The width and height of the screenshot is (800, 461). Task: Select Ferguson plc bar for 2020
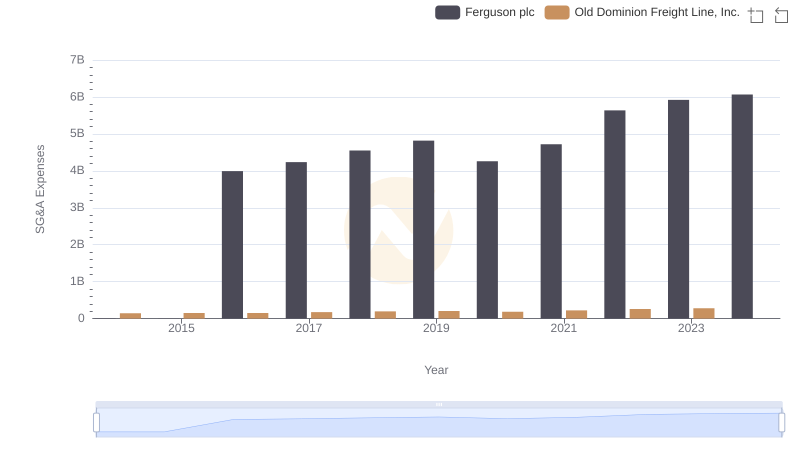(x=487, y=240)
